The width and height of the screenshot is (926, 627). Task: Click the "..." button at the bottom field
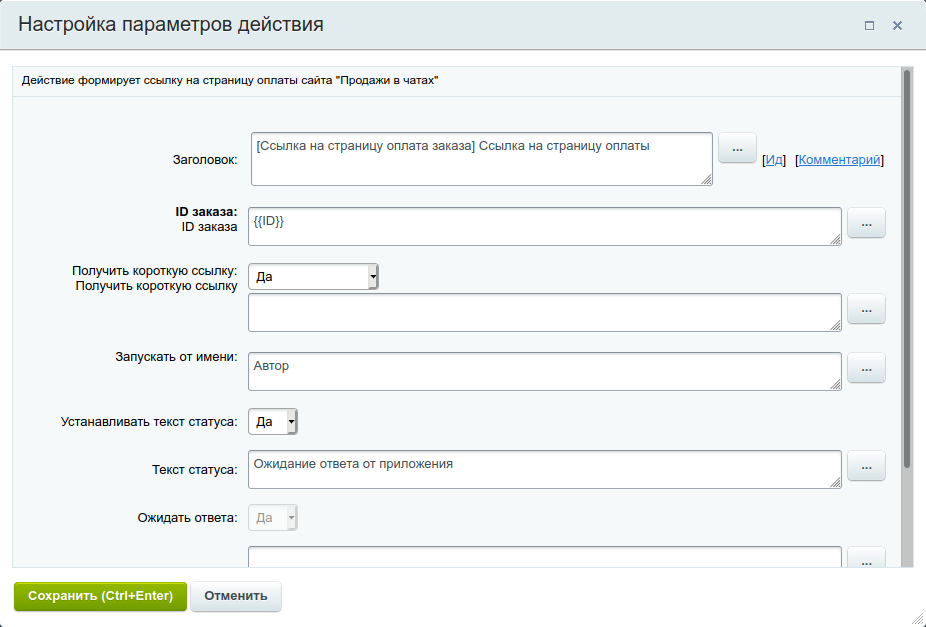coord(866,559)
